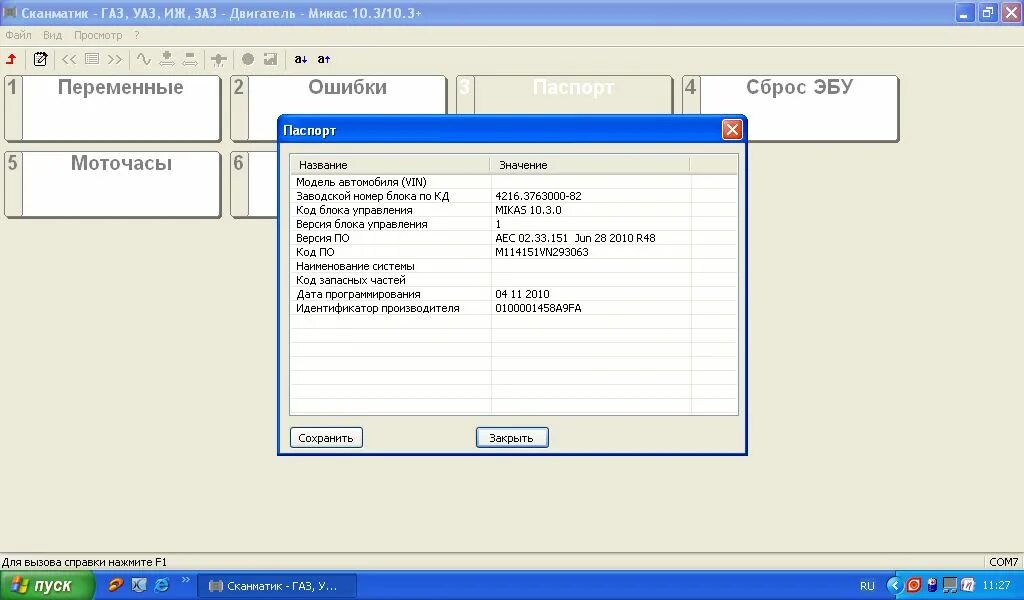Open the Пуск start menu
Image resolution: width=1024 pixels, height=600 pixels.
(46, 586)
